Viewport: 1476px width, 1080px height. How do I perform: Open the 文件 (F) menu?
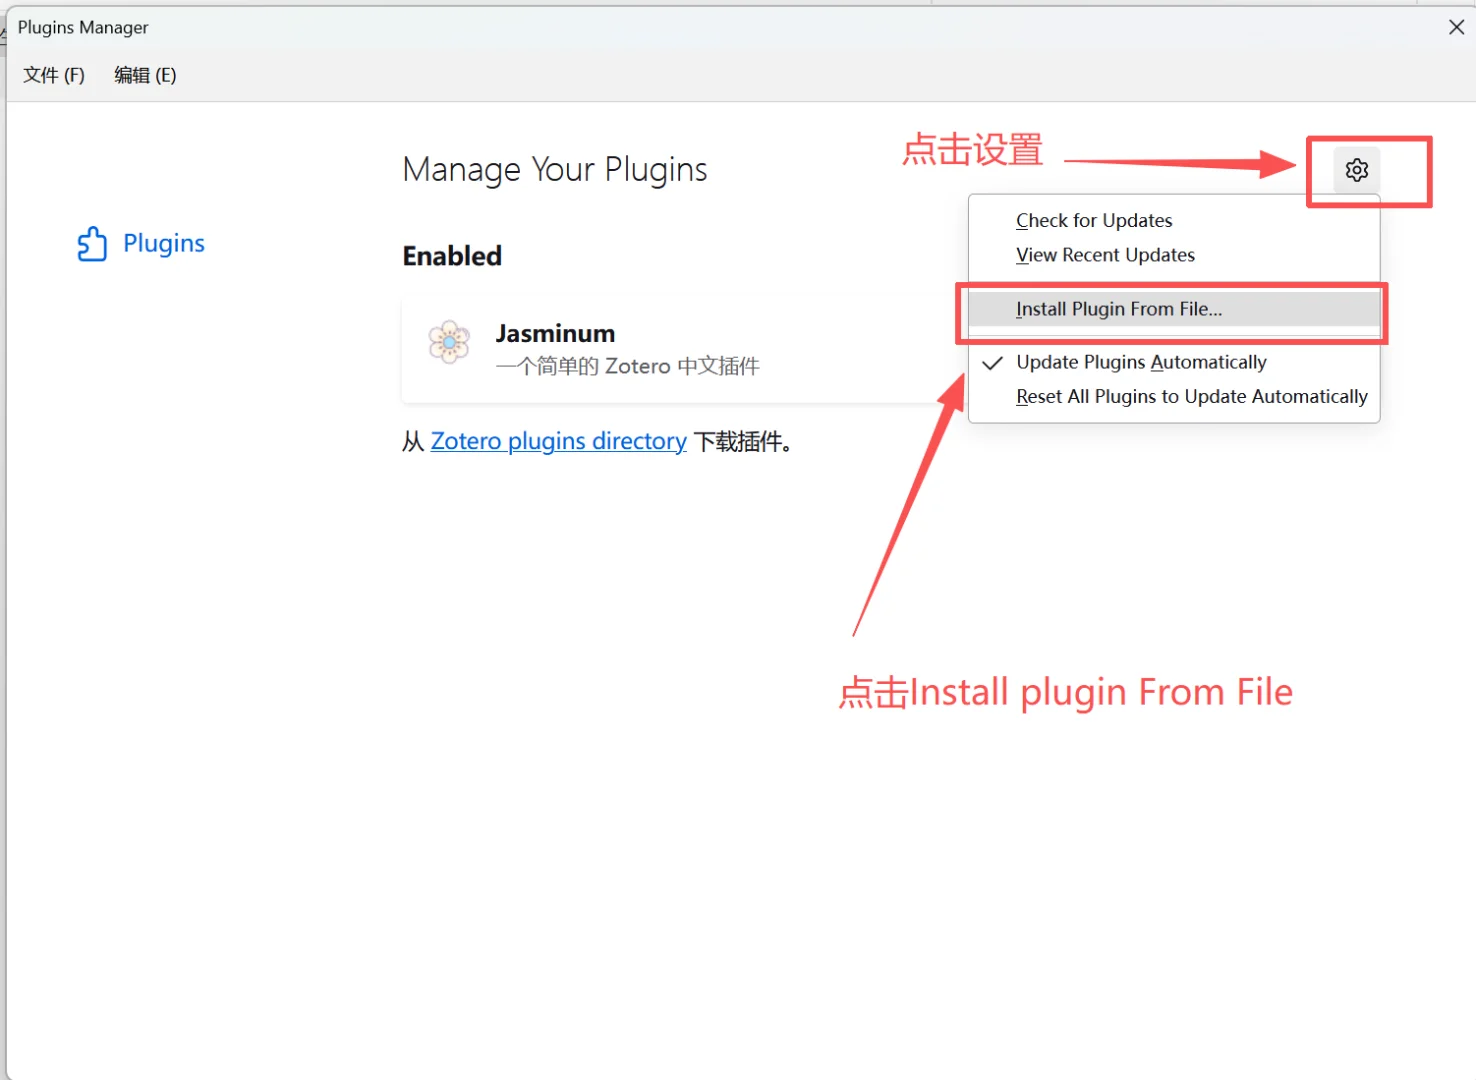pyautogui.click(x=54, y=75)
